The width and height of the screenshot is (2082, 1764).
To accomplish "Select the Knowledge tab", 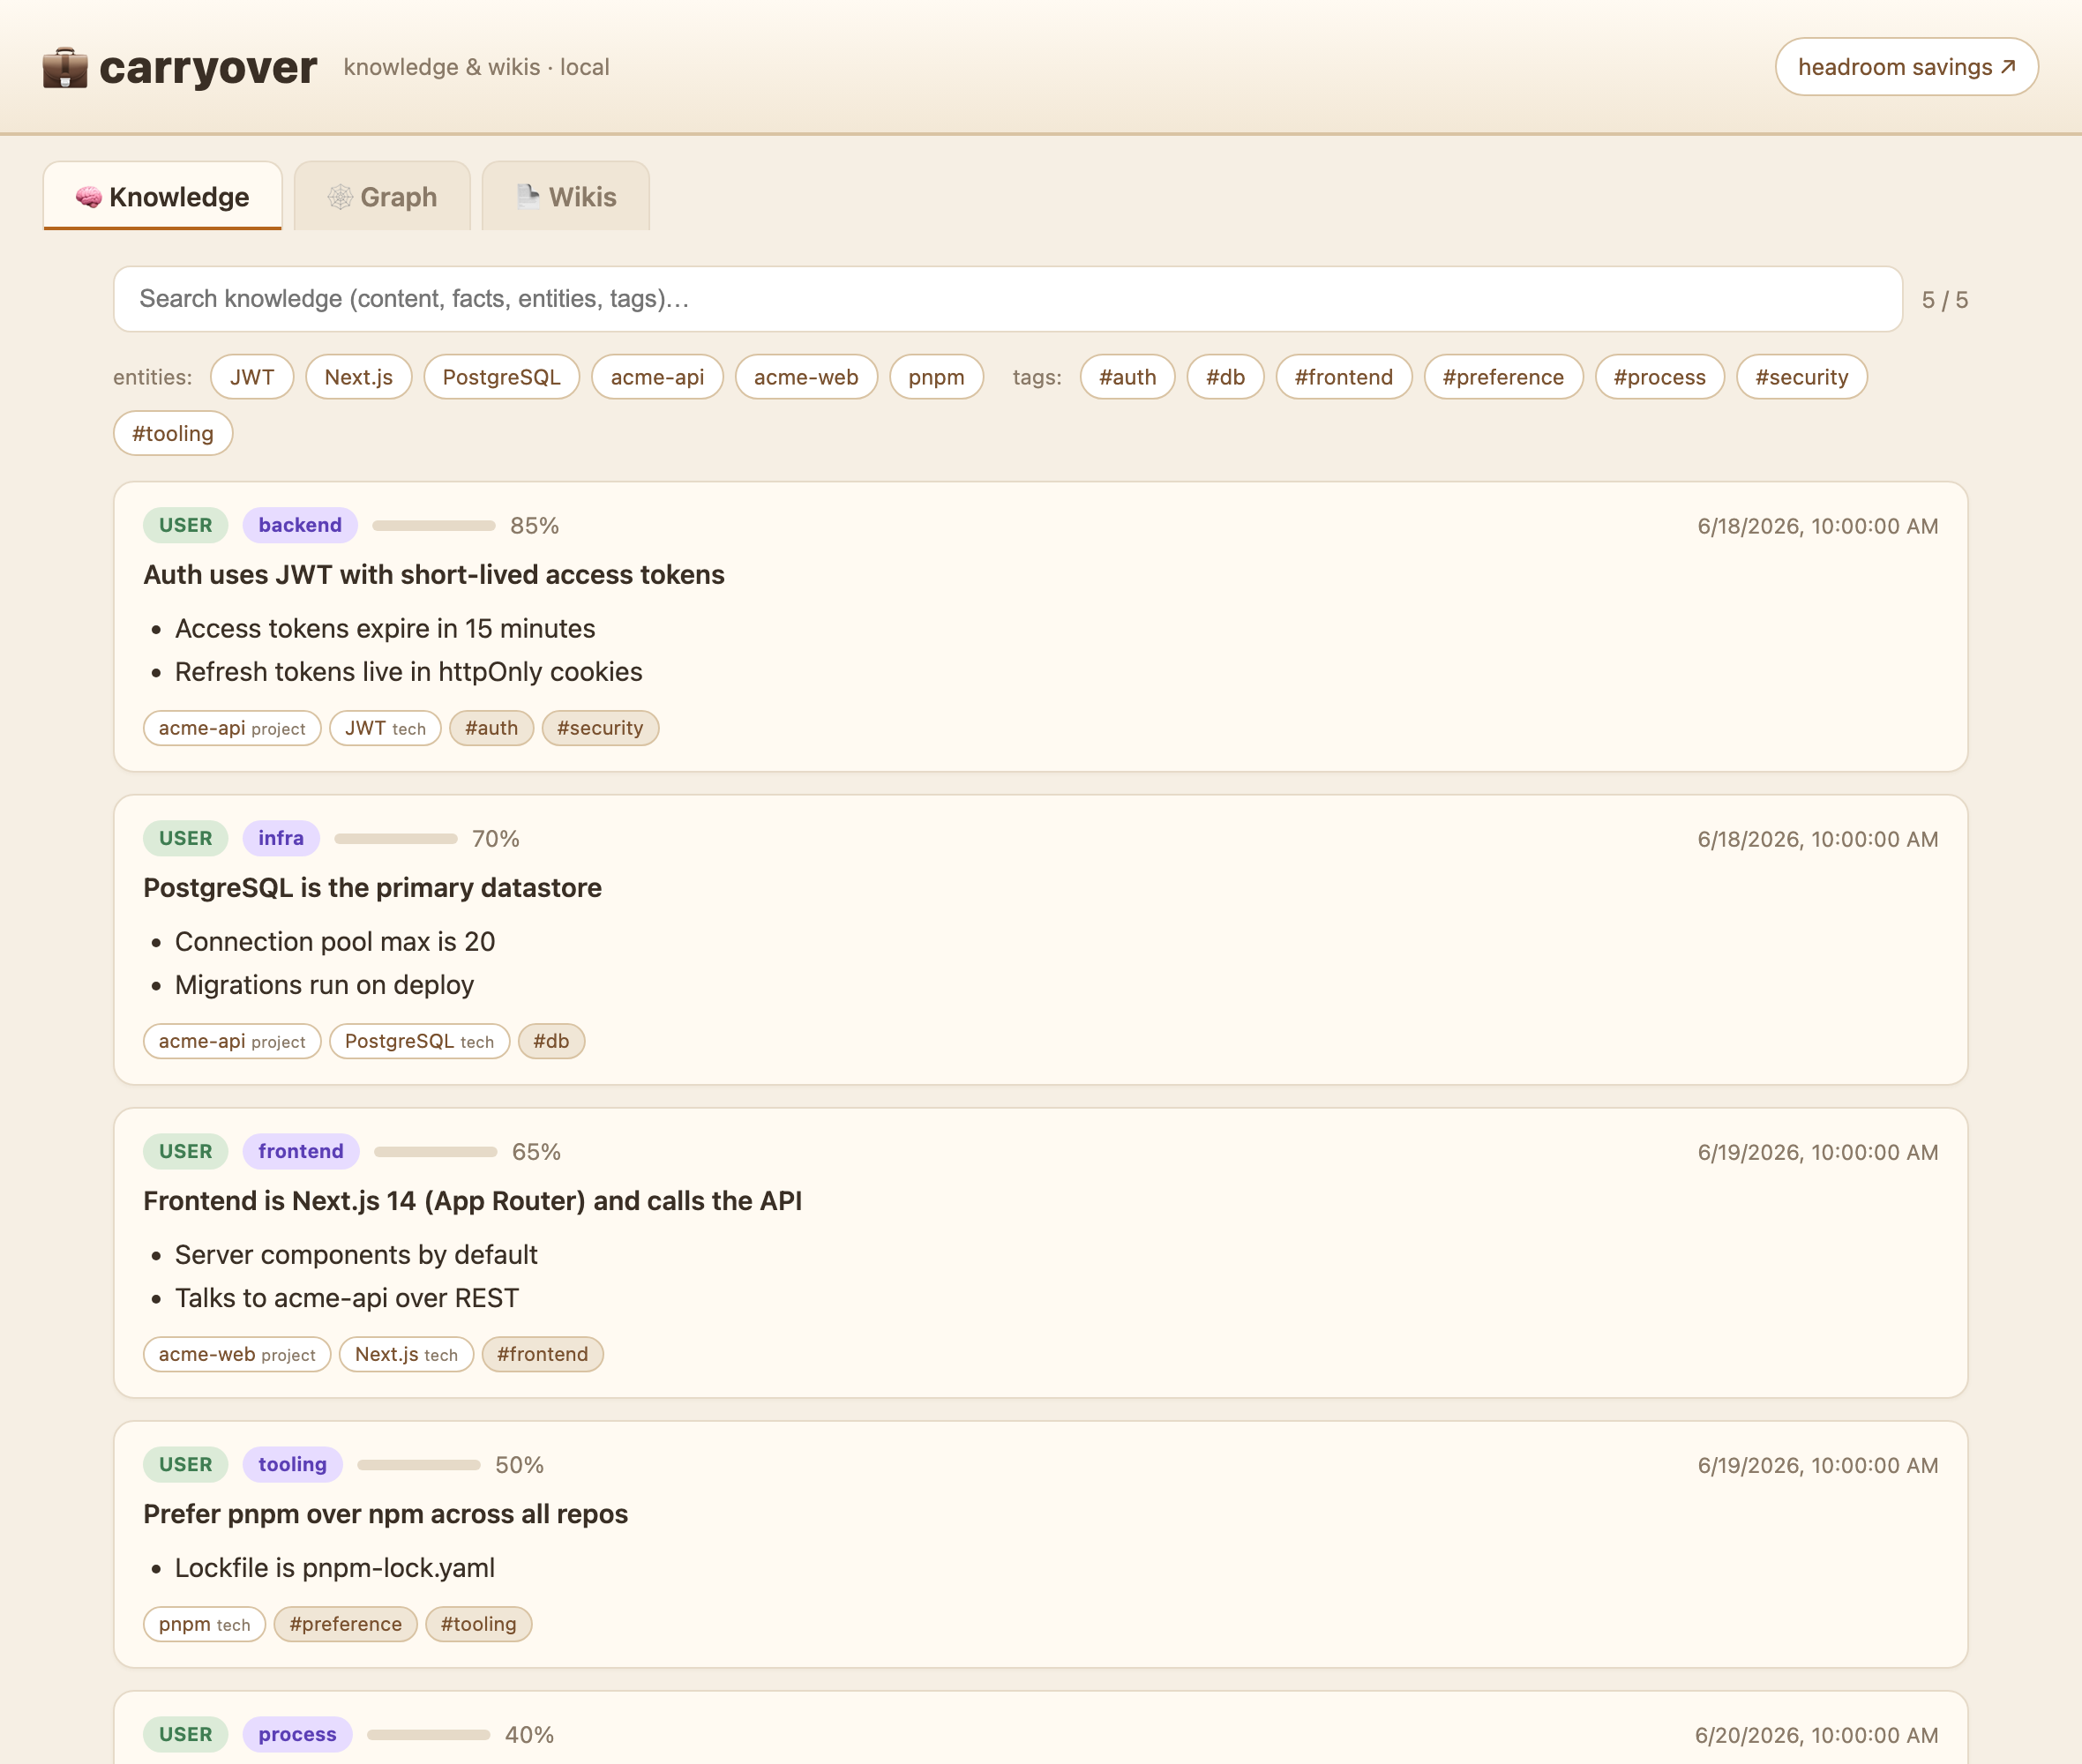I will tap(163, 196).
